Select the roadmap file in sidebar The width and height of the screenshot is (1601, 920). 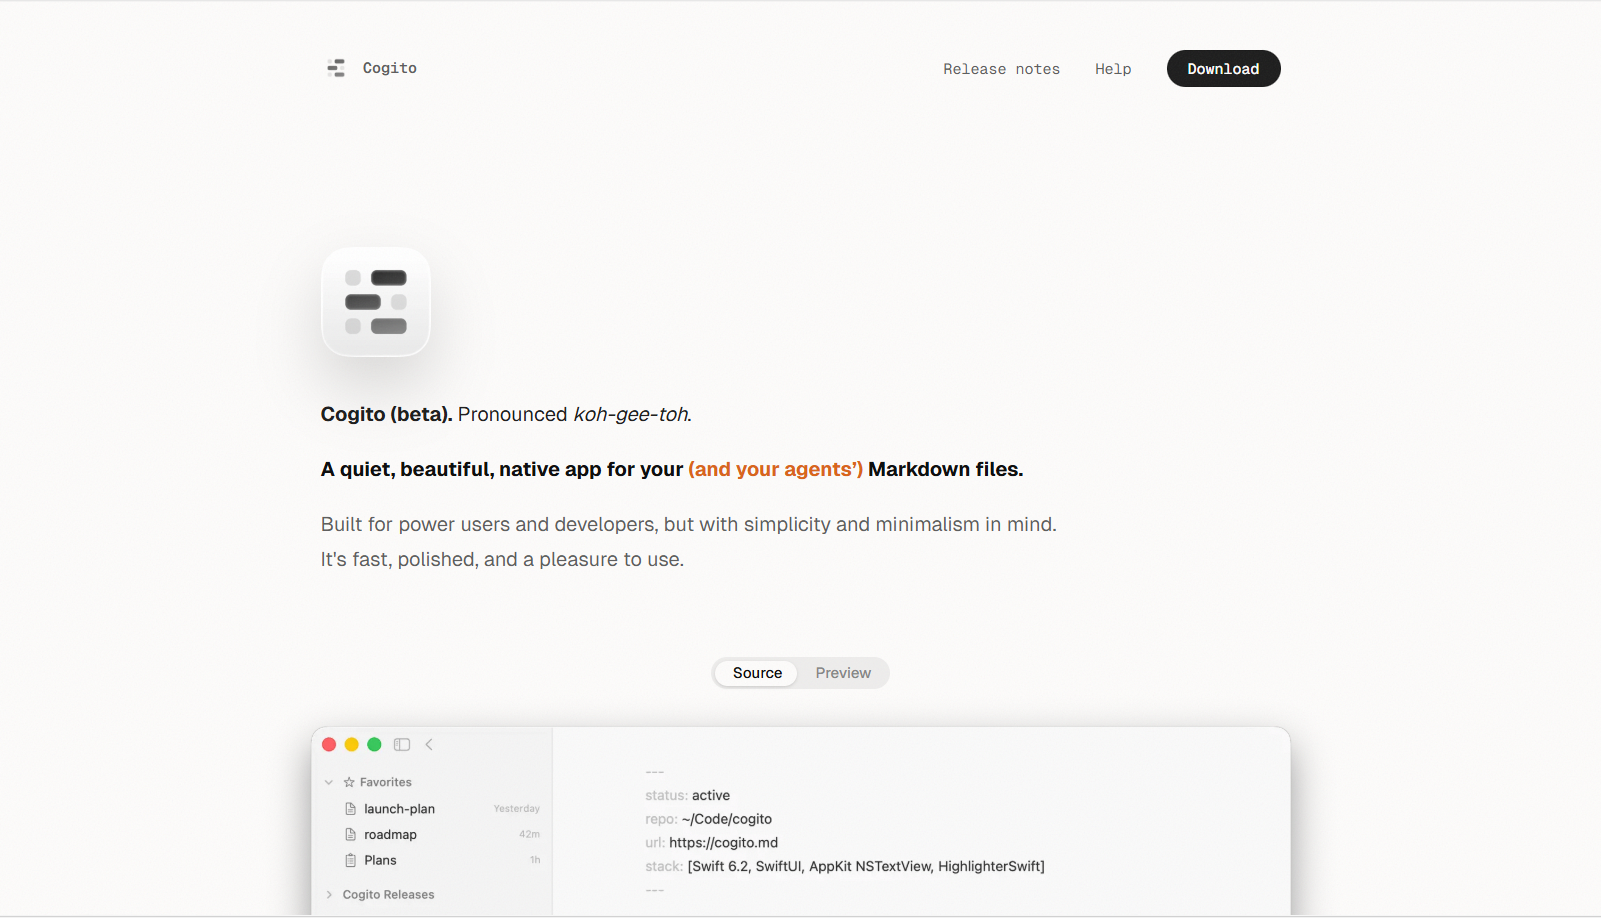point(433,835)
